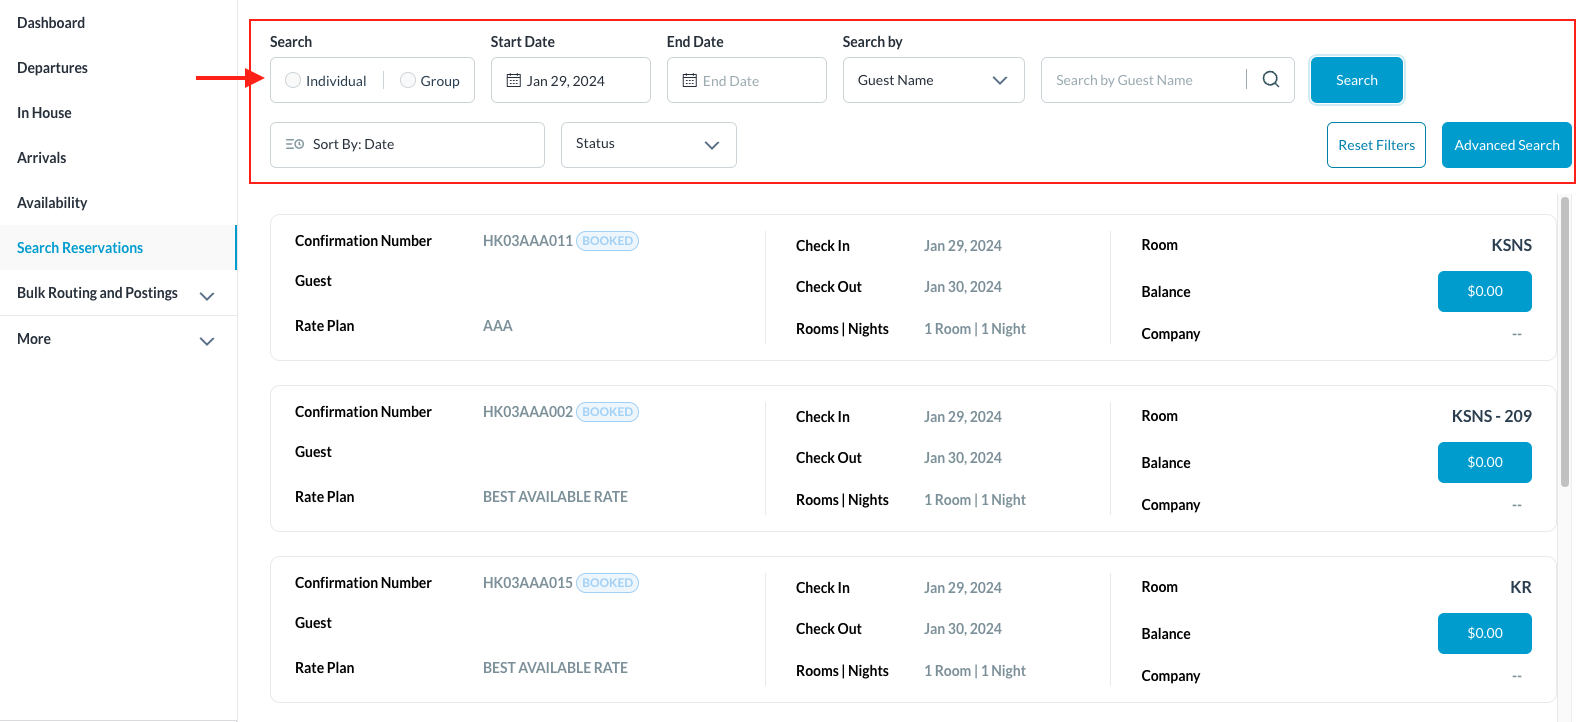Click check-in date of HK03AAA015 reservation

pyautogui.click(x=963, y=588)
